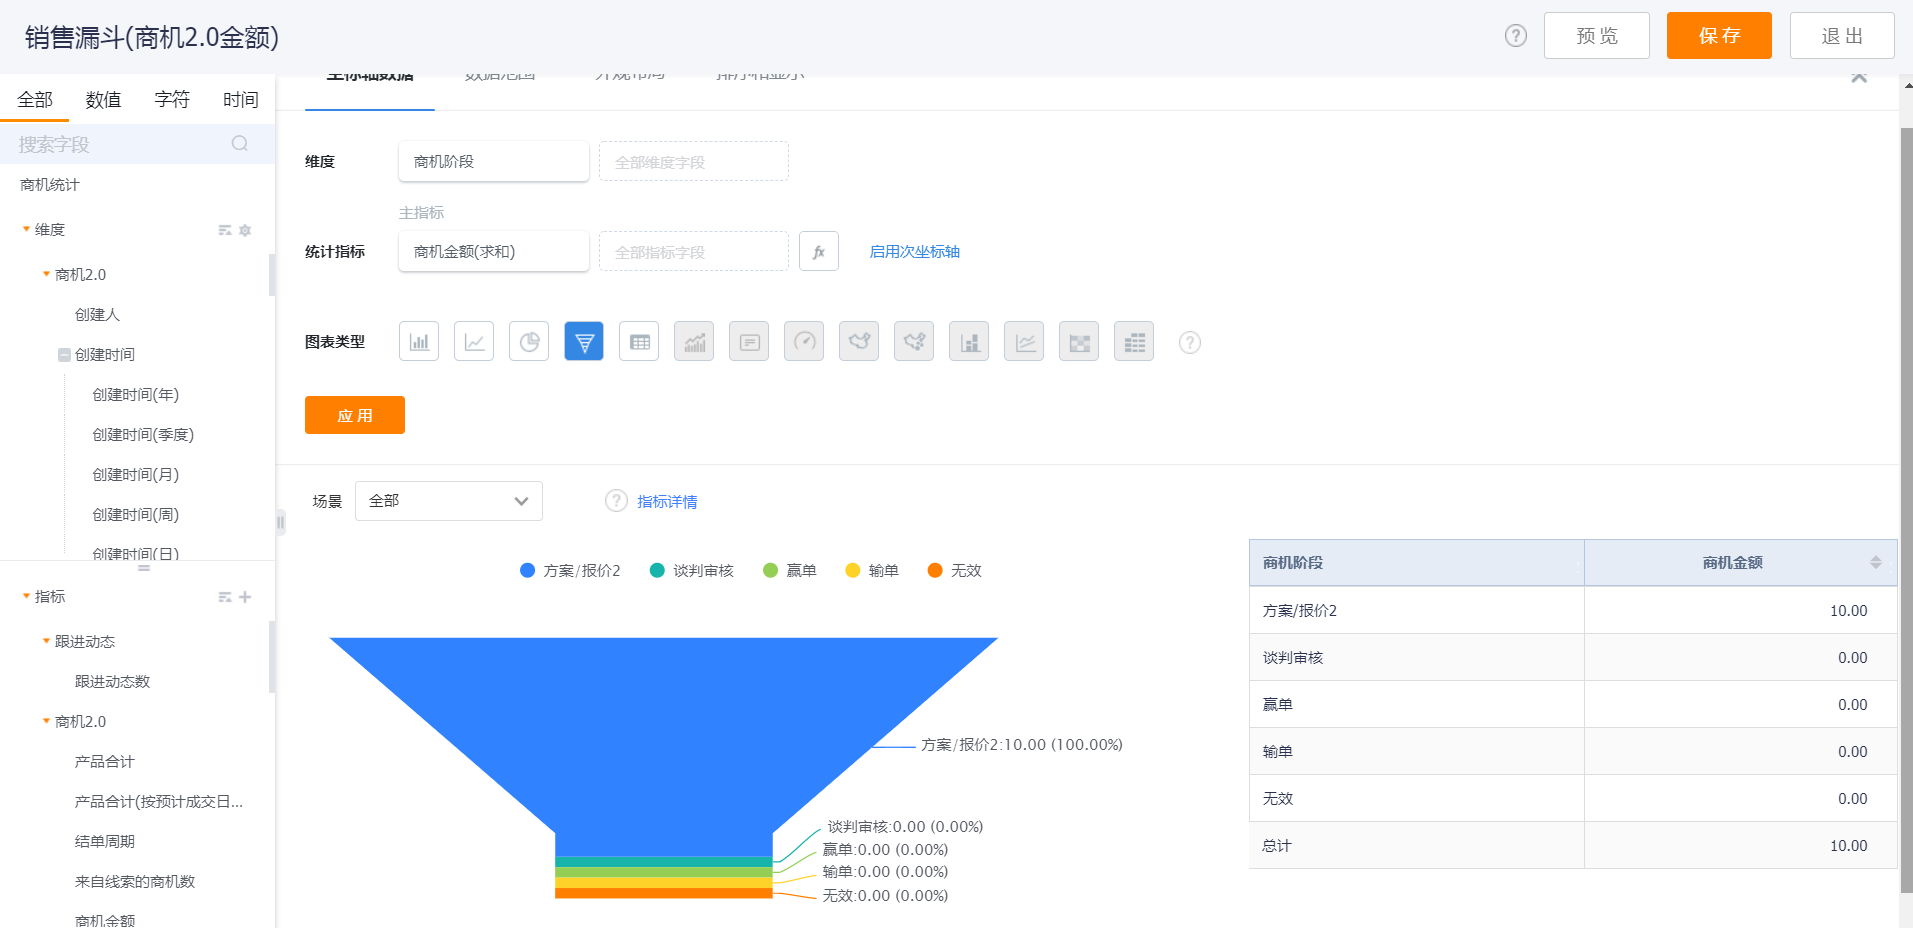
Task: Select the bar chart type icon
Action: [419, 341]
